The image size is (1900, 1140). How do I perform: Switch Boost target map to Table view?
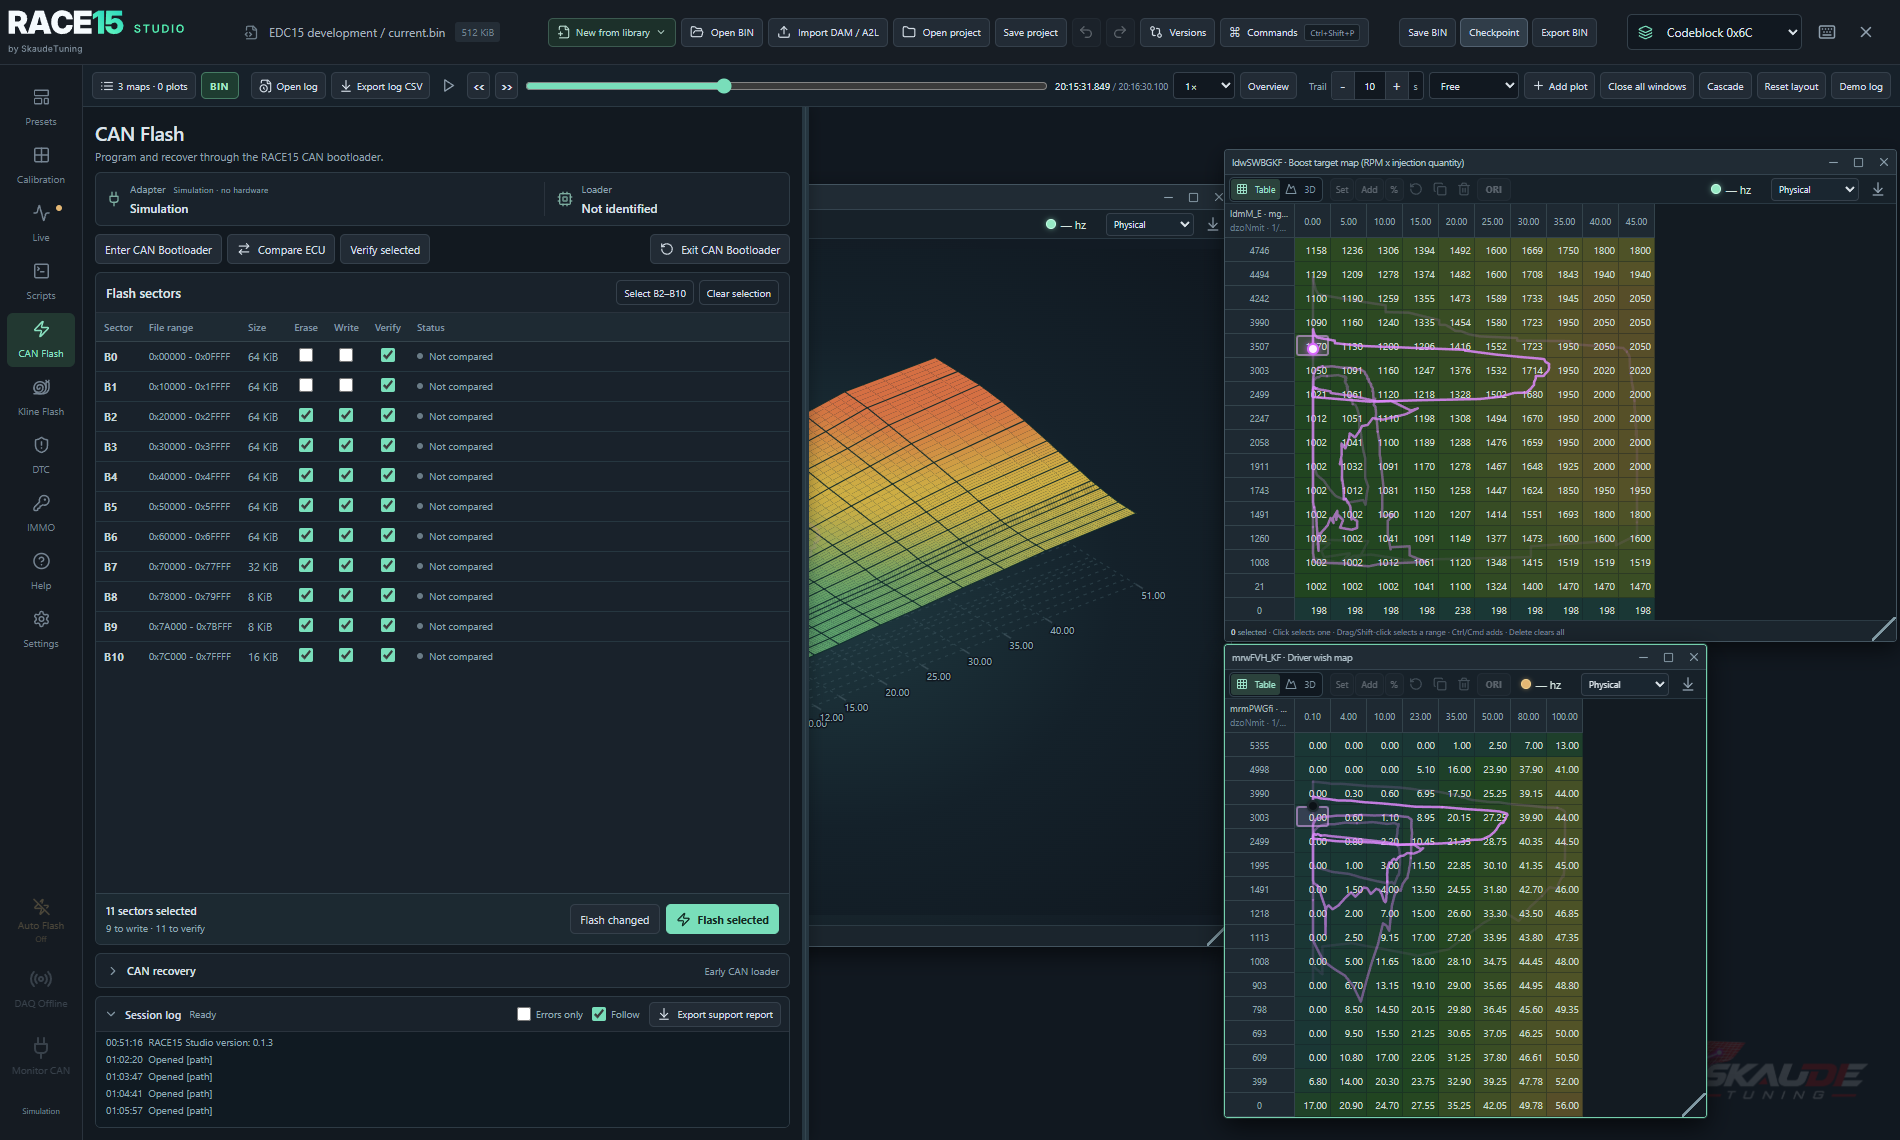point(1255,189)
